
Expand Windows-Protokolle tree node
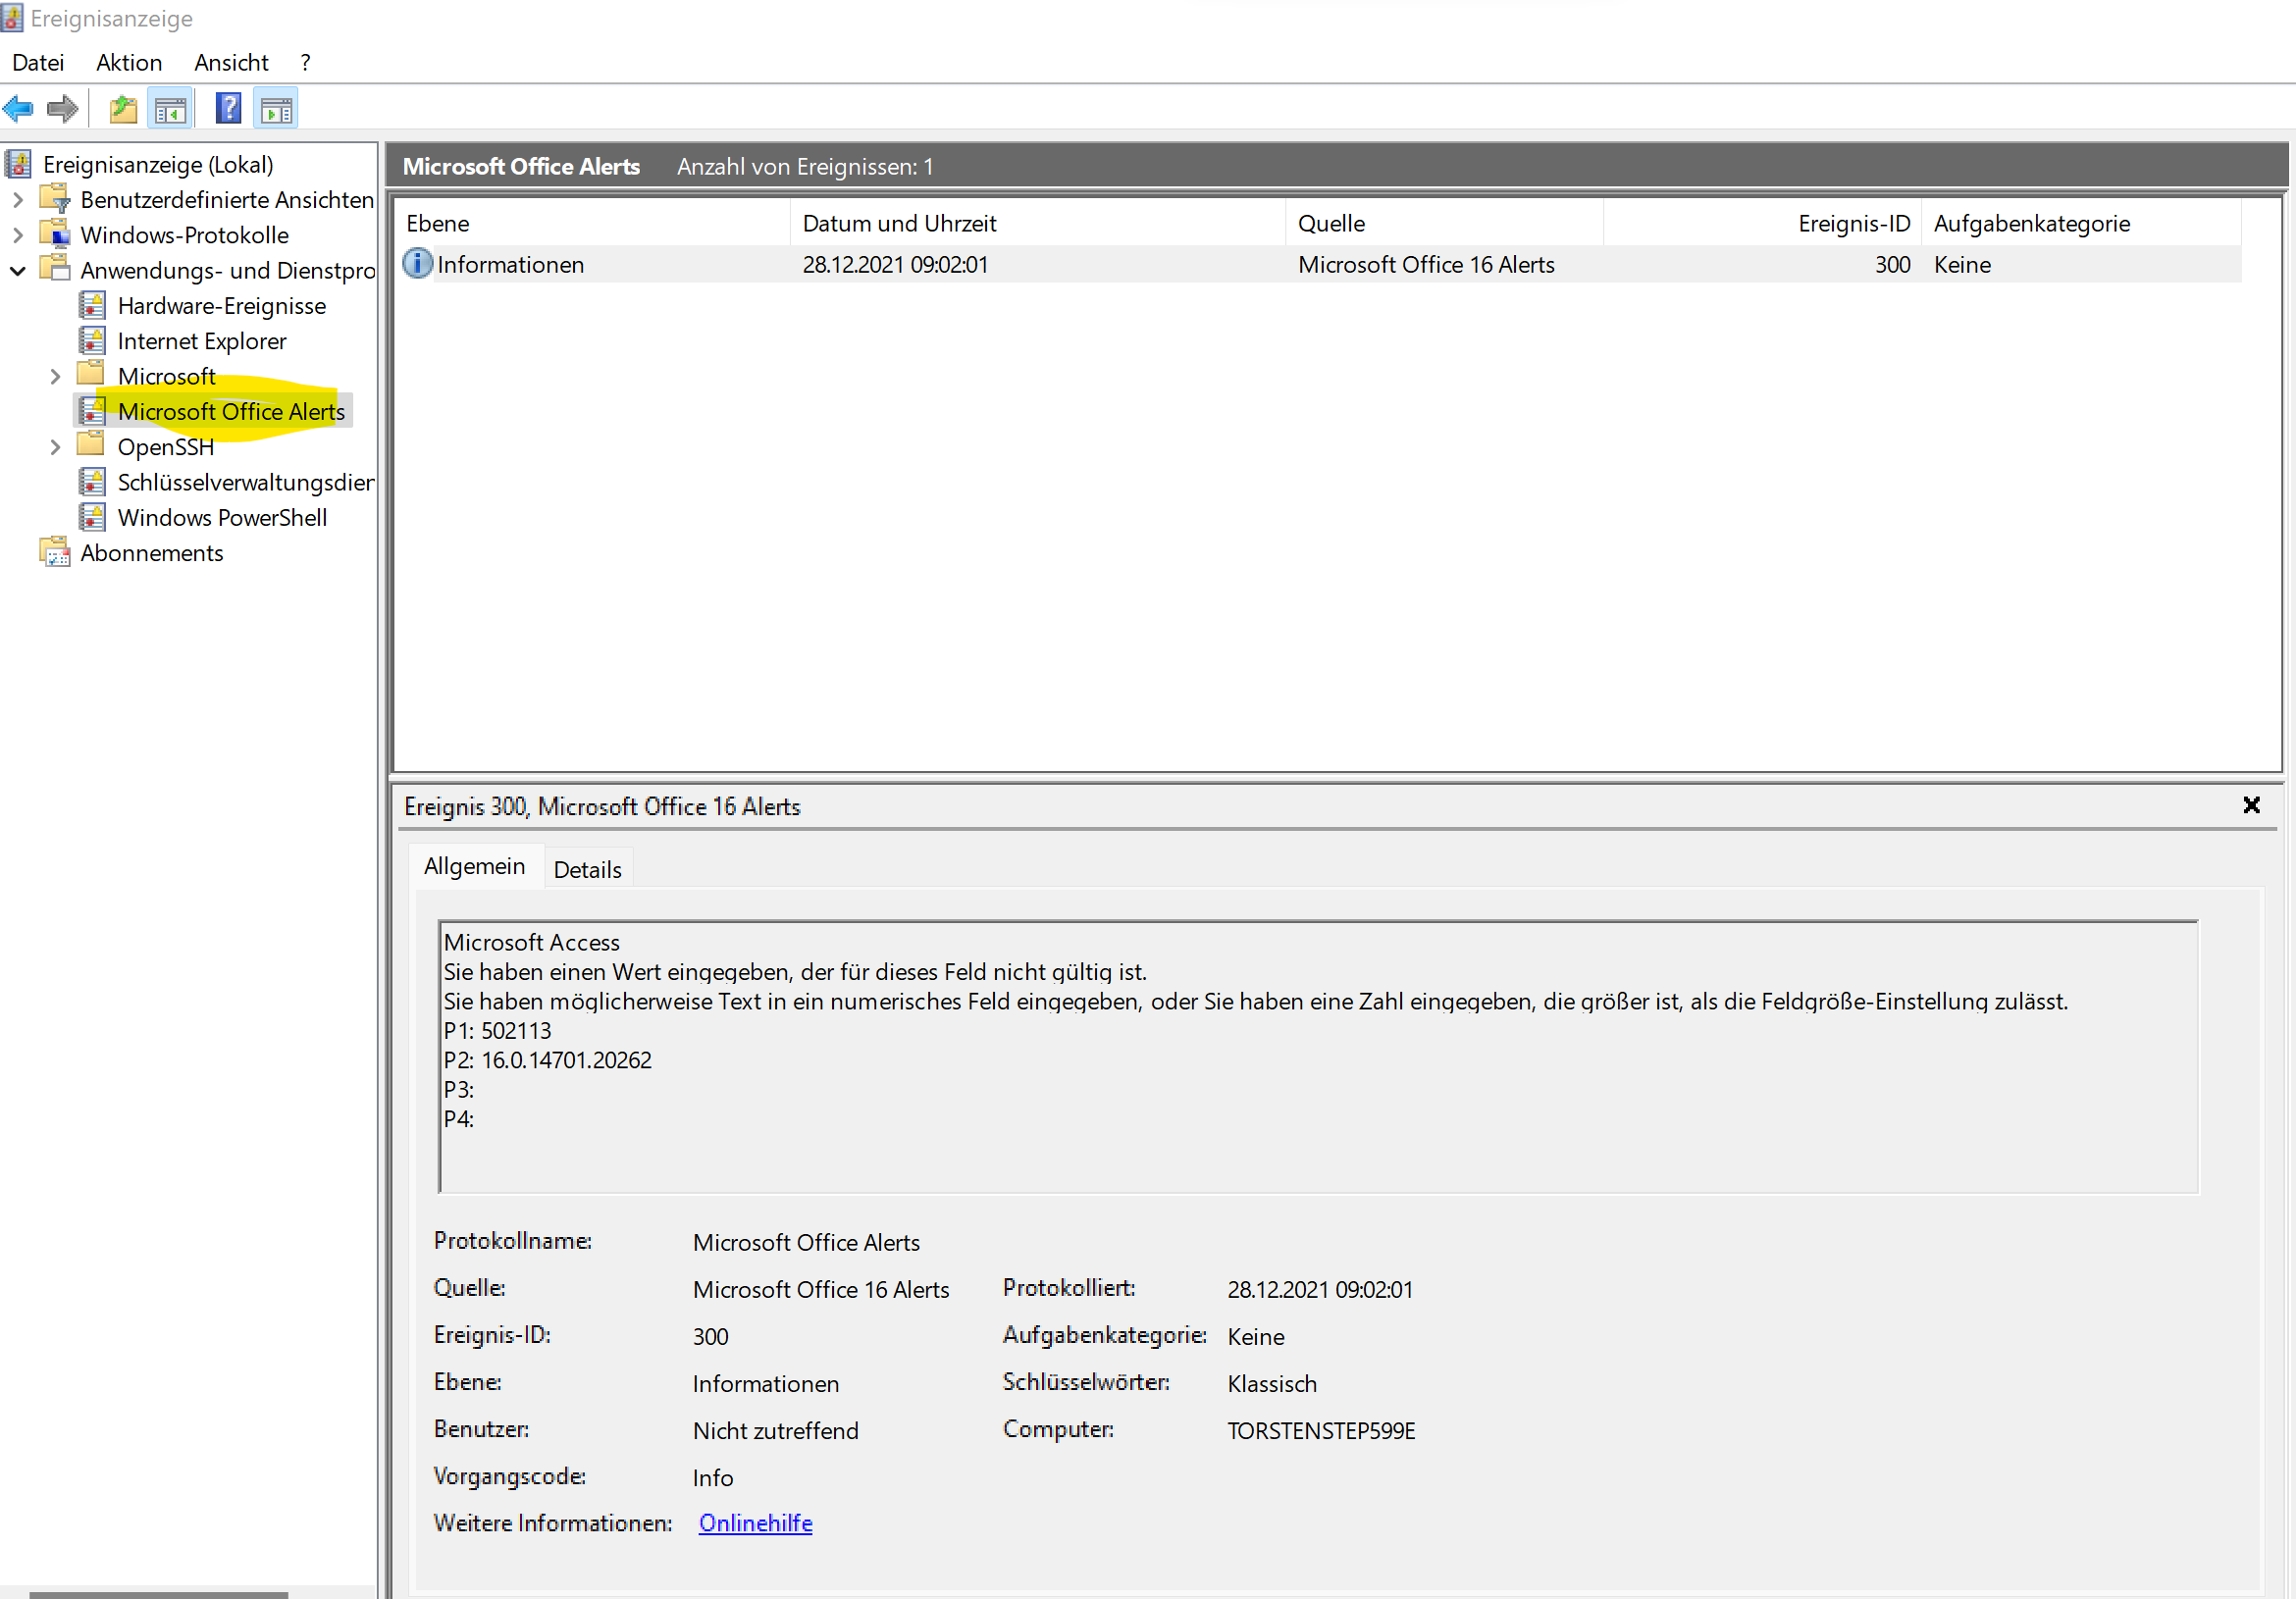point(18,235)
